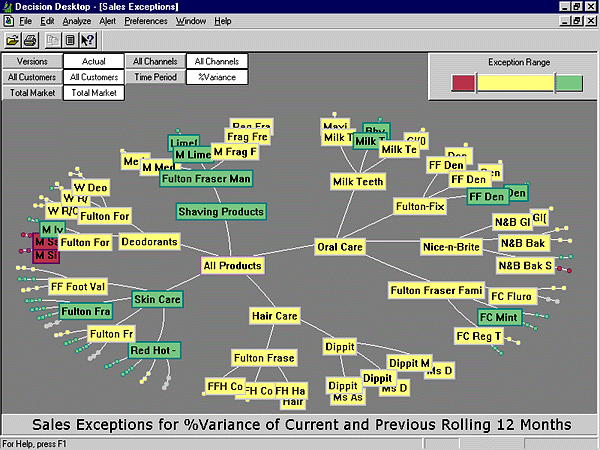
Task: Click the For Help, press F1 status text
Action: [x=34, y=444]
